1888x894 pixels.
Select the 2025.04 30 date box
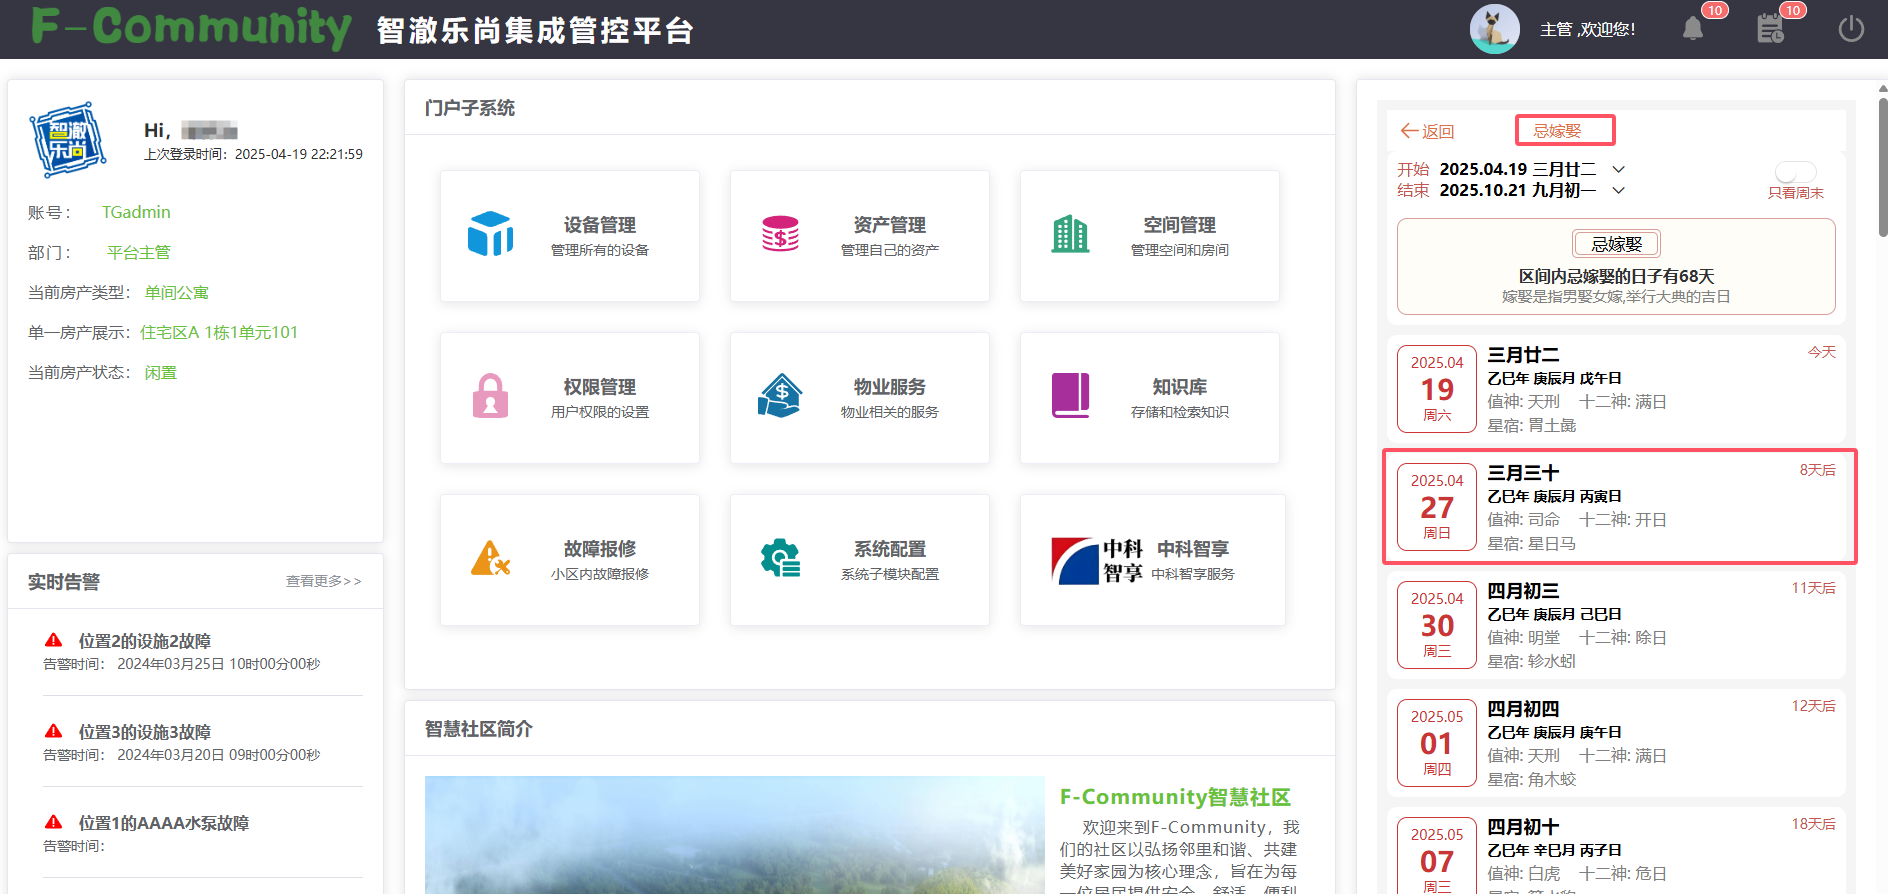[x=1437, y=625]
